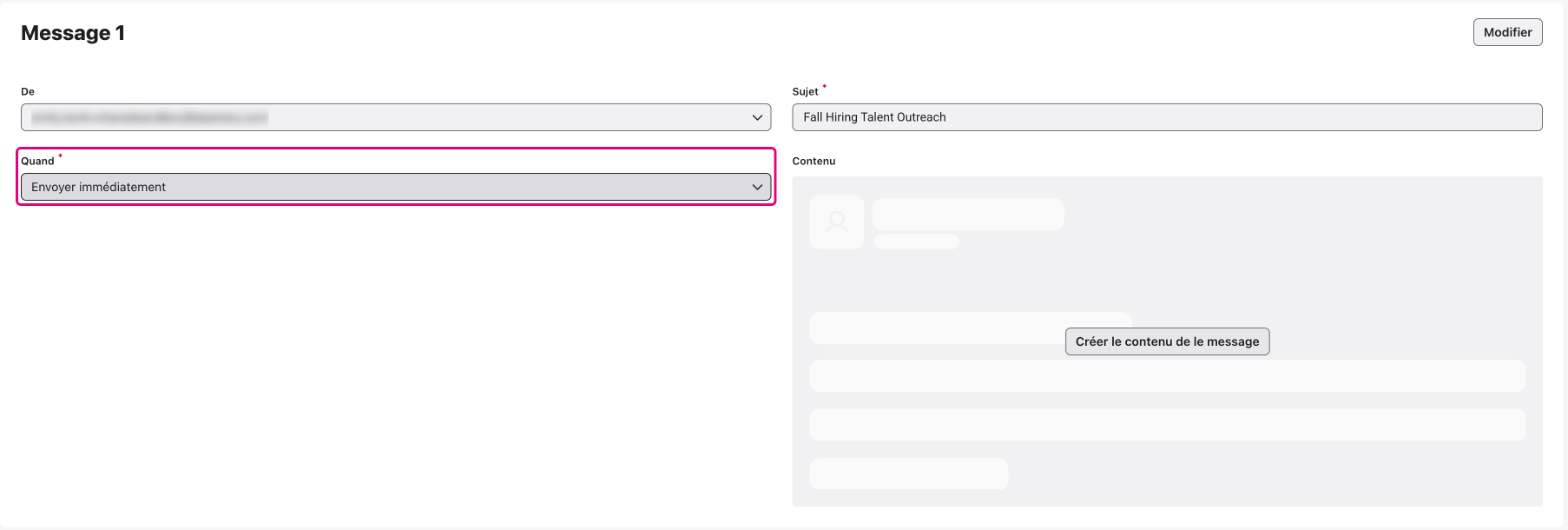Click the placeholder avatar icon in content preview
The height and width of the screenshot is (530, 1568).
(x=836, y=222)
